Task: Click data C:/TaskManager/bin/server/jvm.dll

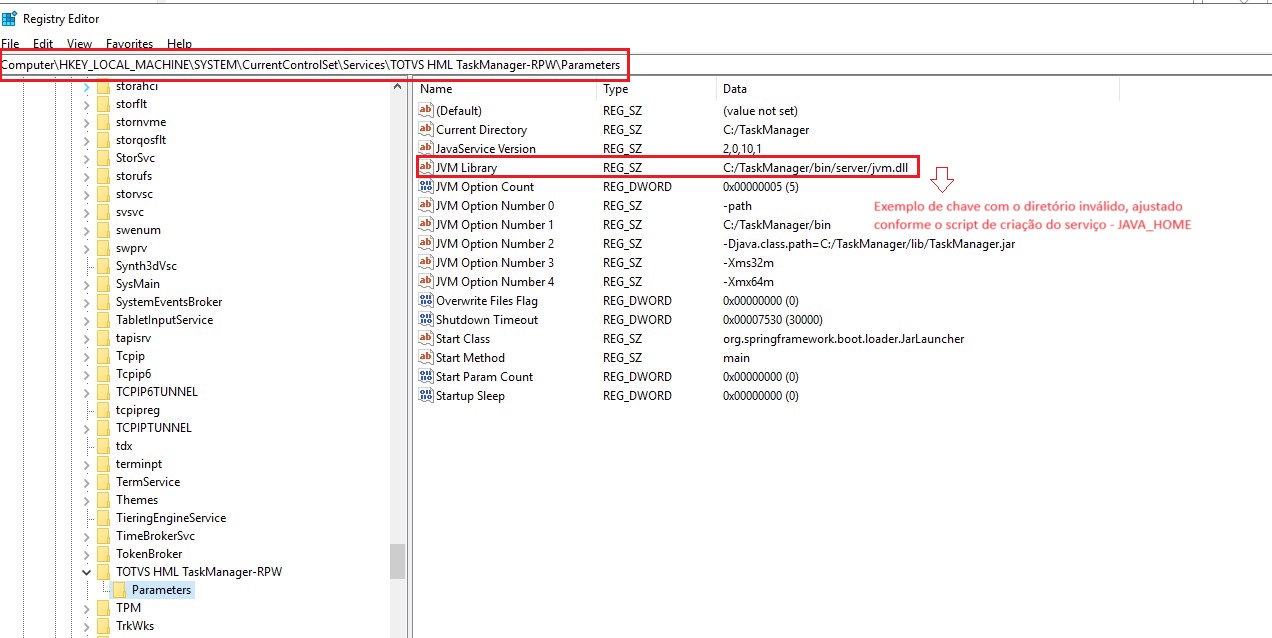Action: point(815,168)
